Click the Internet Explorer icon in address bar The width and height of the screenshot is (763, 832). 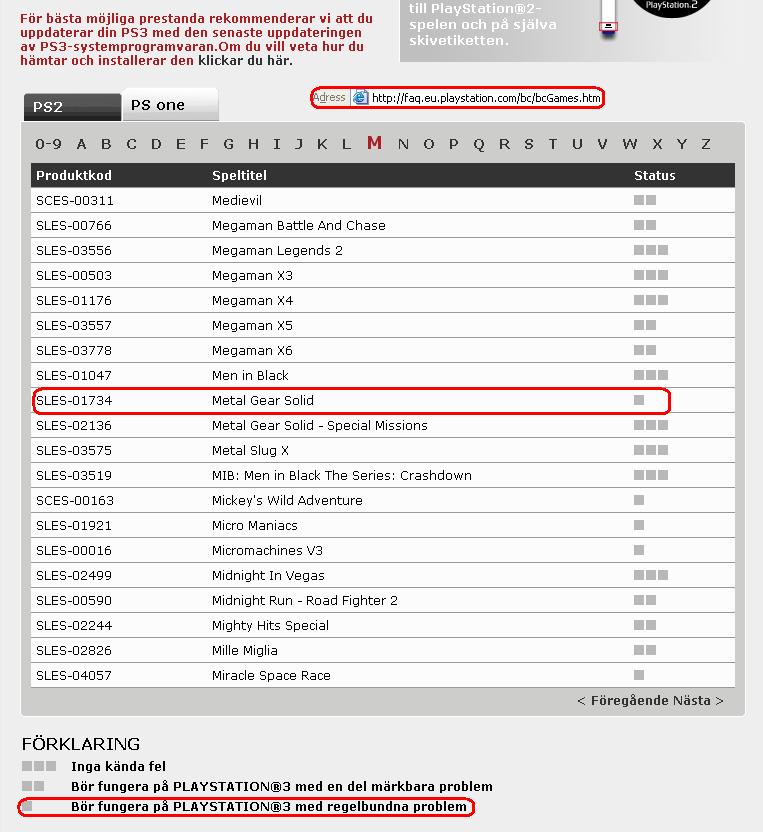coord(360,98)
